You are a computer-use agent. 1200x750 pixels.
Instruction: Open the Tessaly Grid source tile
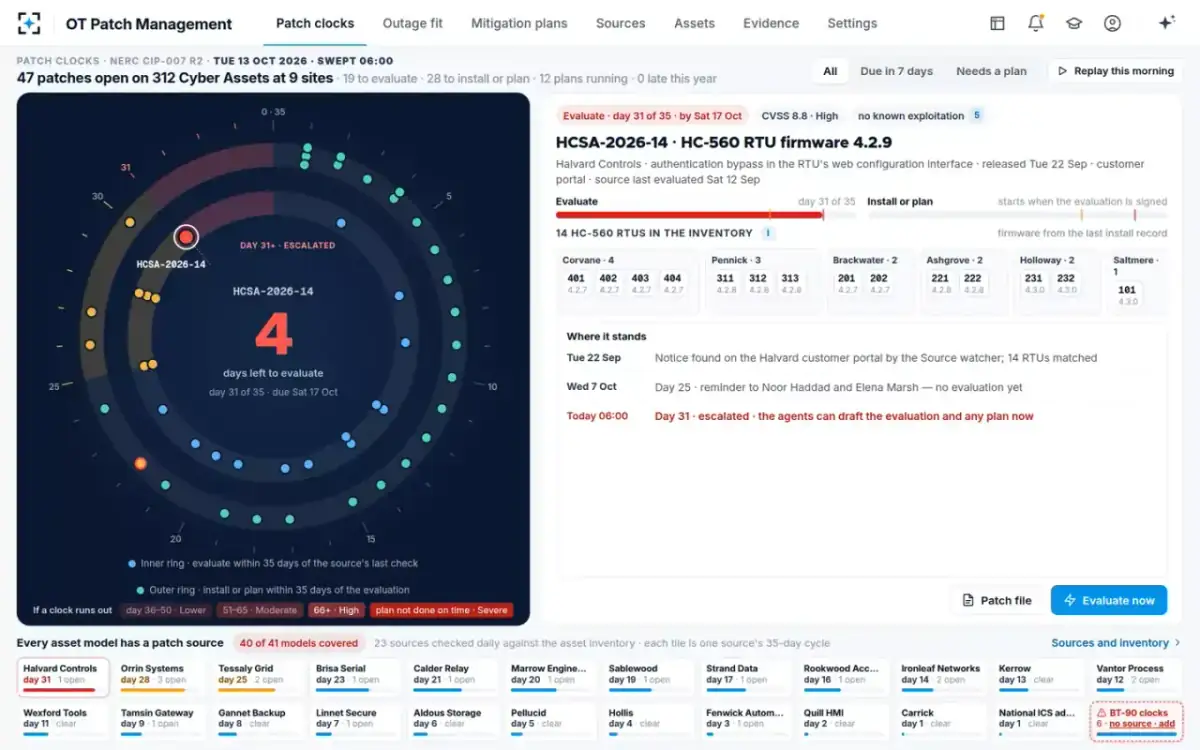(x=258, y=676)
